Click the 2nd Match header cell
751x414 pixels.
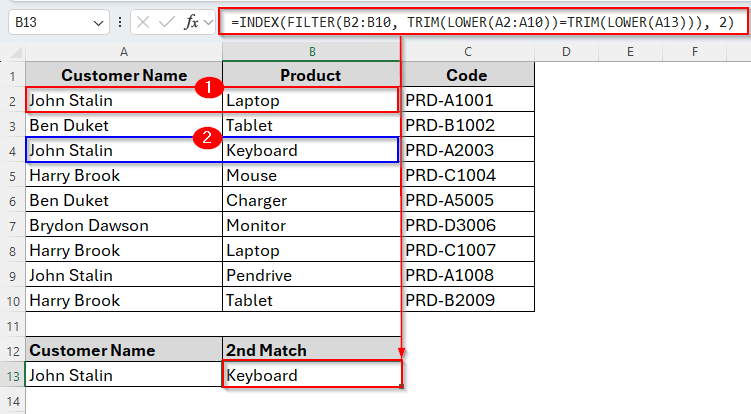pyautogui.click(x=311, y=350)
